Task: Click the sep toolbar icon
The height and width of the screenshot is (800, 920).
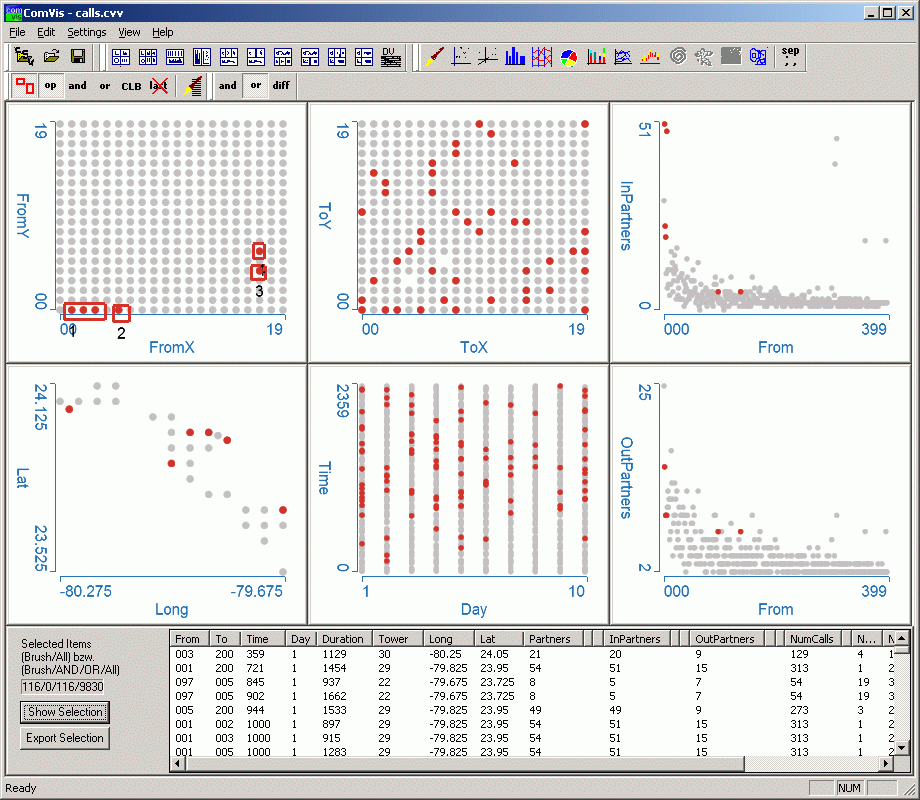Action: [790, 57]
